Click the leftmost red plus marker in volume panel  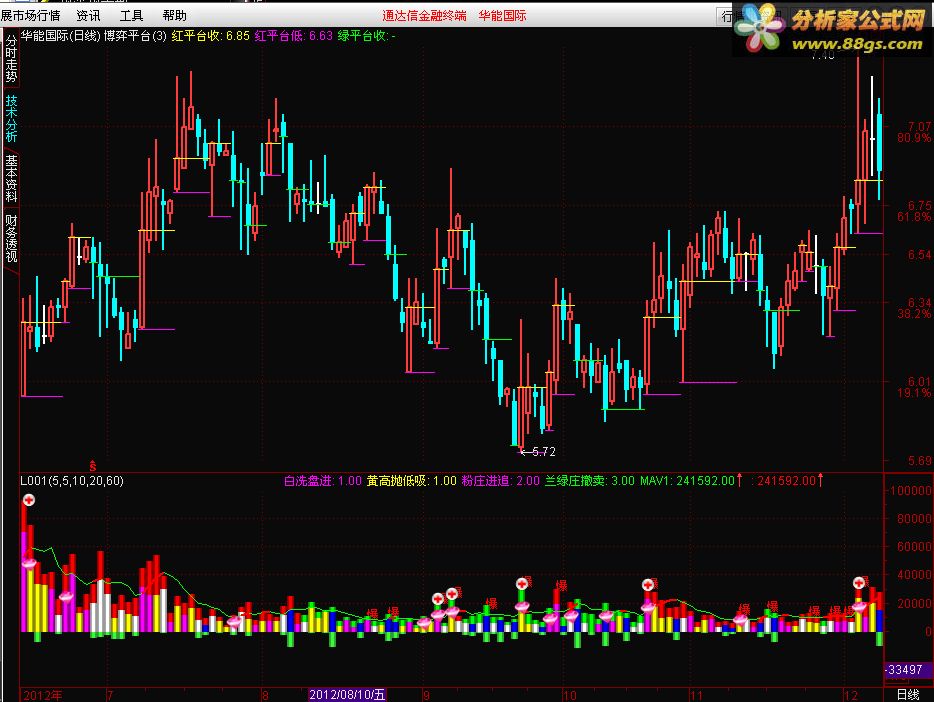coord(29,500)
